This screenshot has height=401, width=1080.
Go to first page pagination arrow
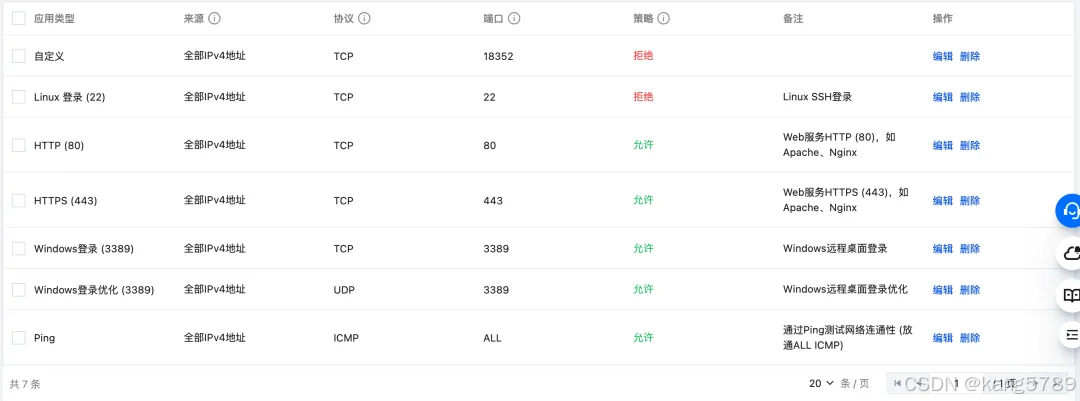coord(897,383)
